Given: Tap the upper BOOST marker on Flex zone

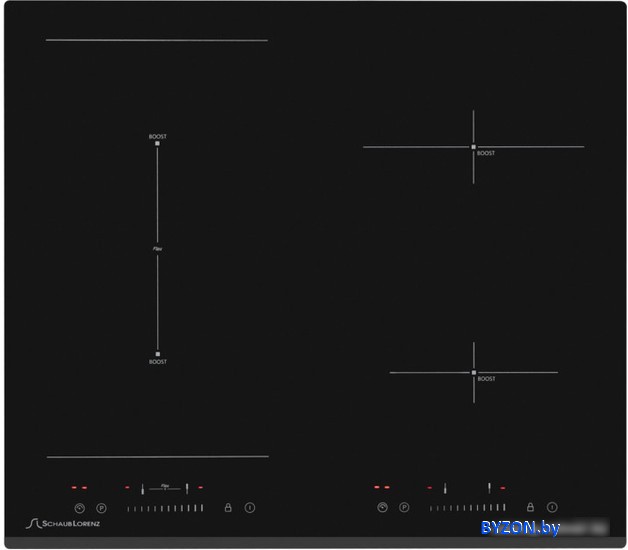Looking at the screenshot, I should pyautogui.click(x=157, y=143).
